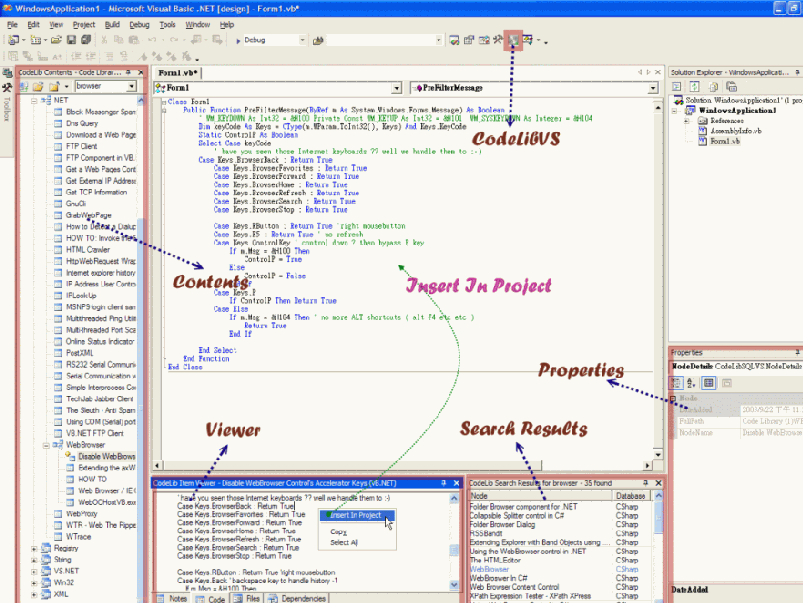803x603 pixels.
Task: Expand the Registry tree node
Action: click(x=34, y=549)
